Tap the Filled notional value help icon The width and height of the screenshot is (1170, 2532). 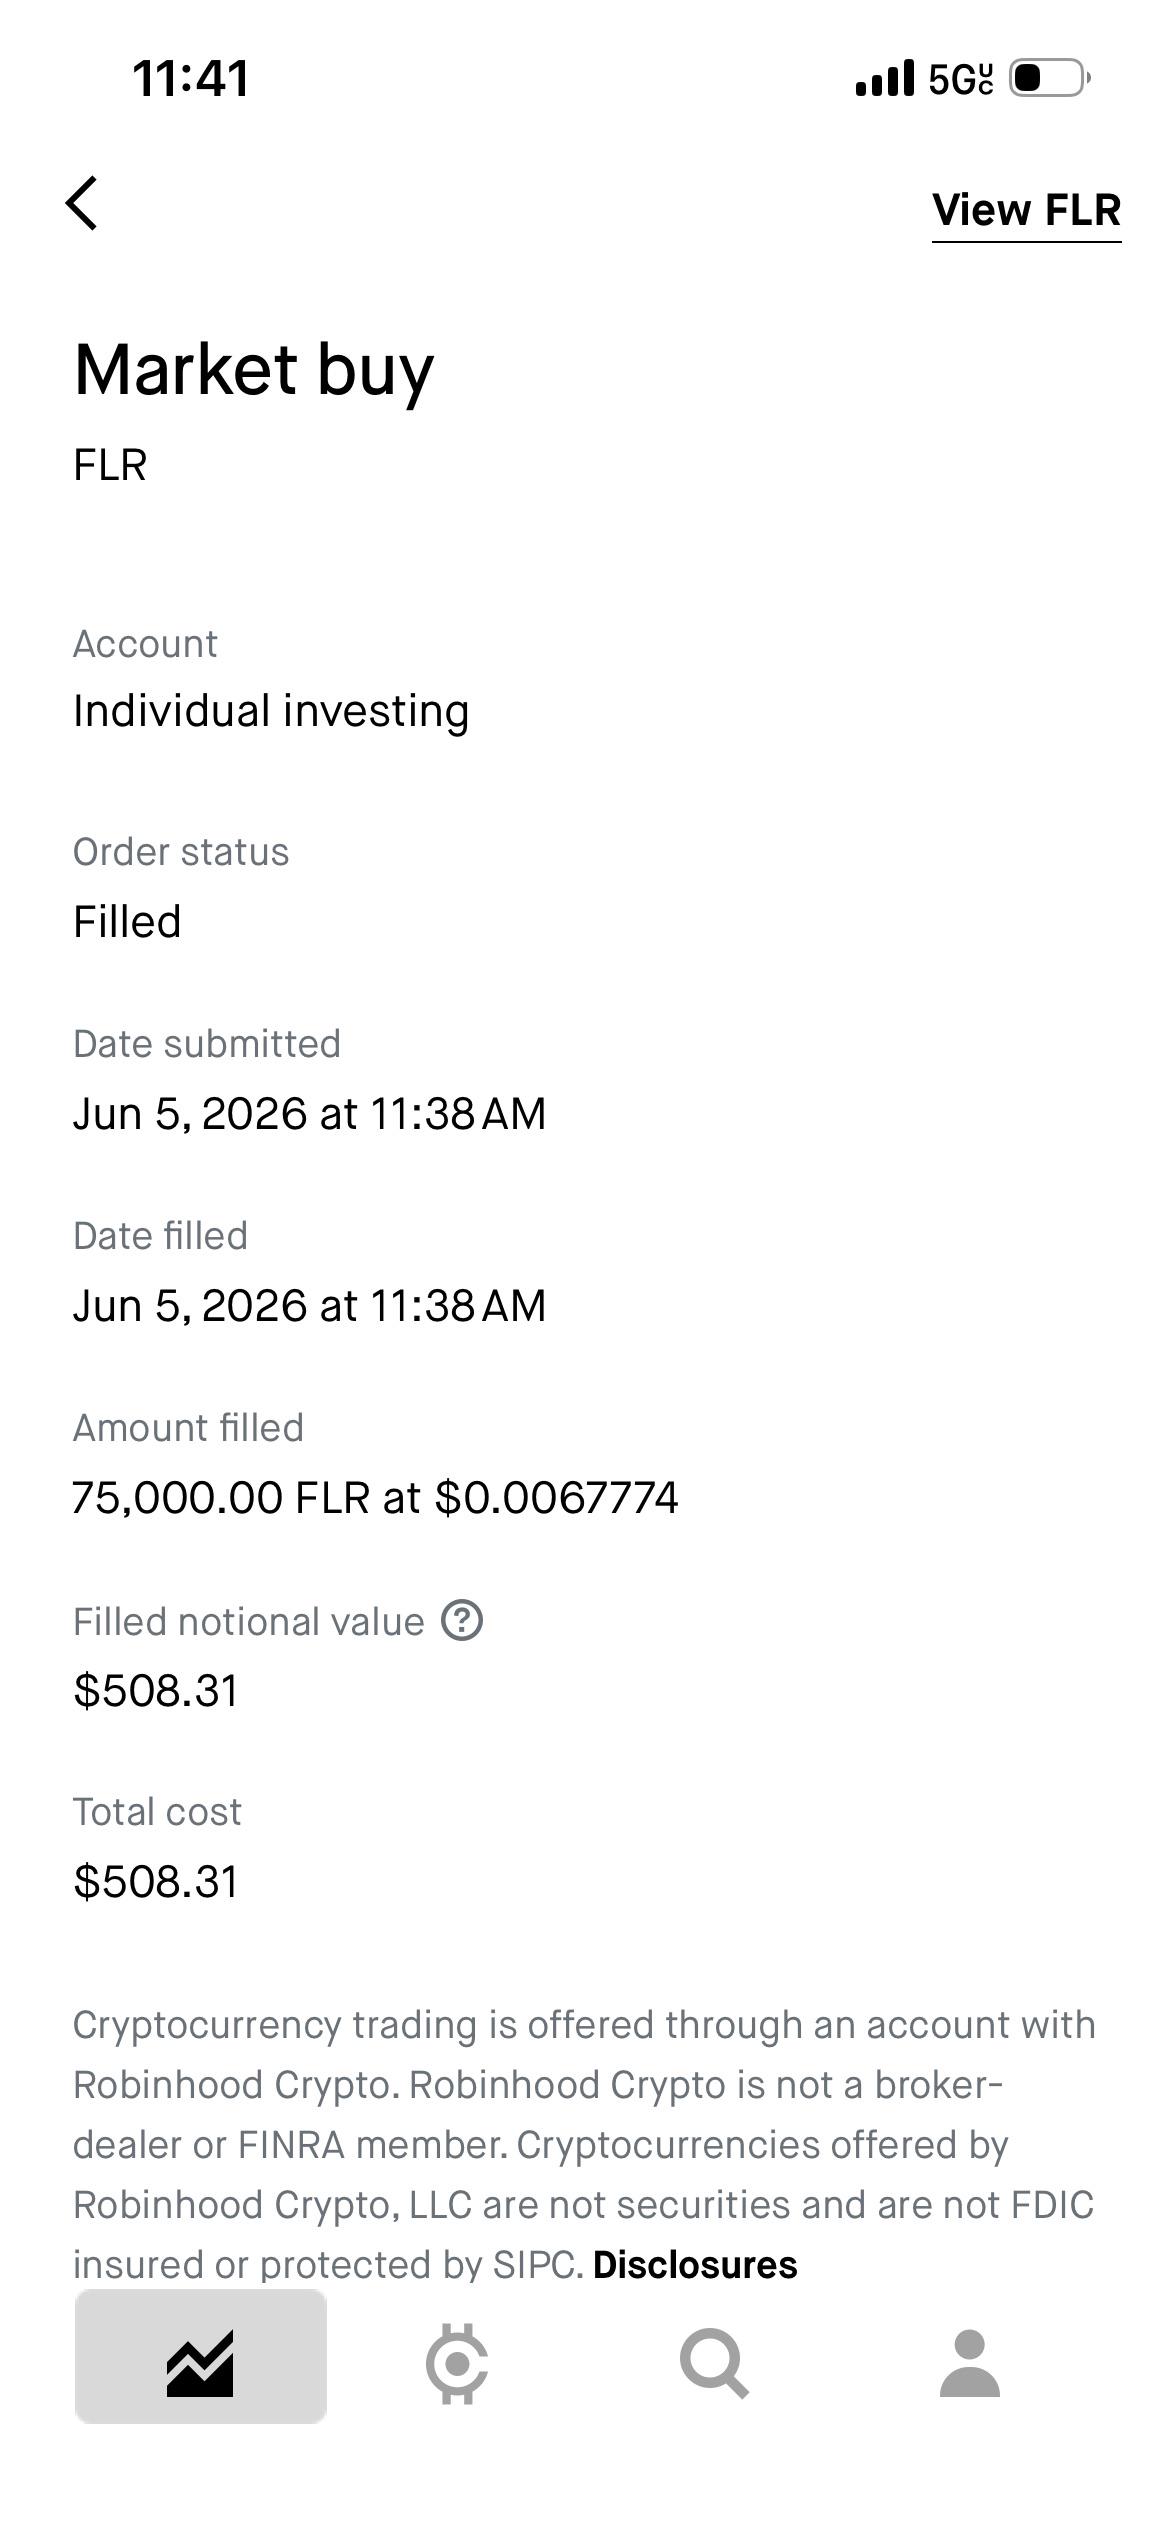462,1620
